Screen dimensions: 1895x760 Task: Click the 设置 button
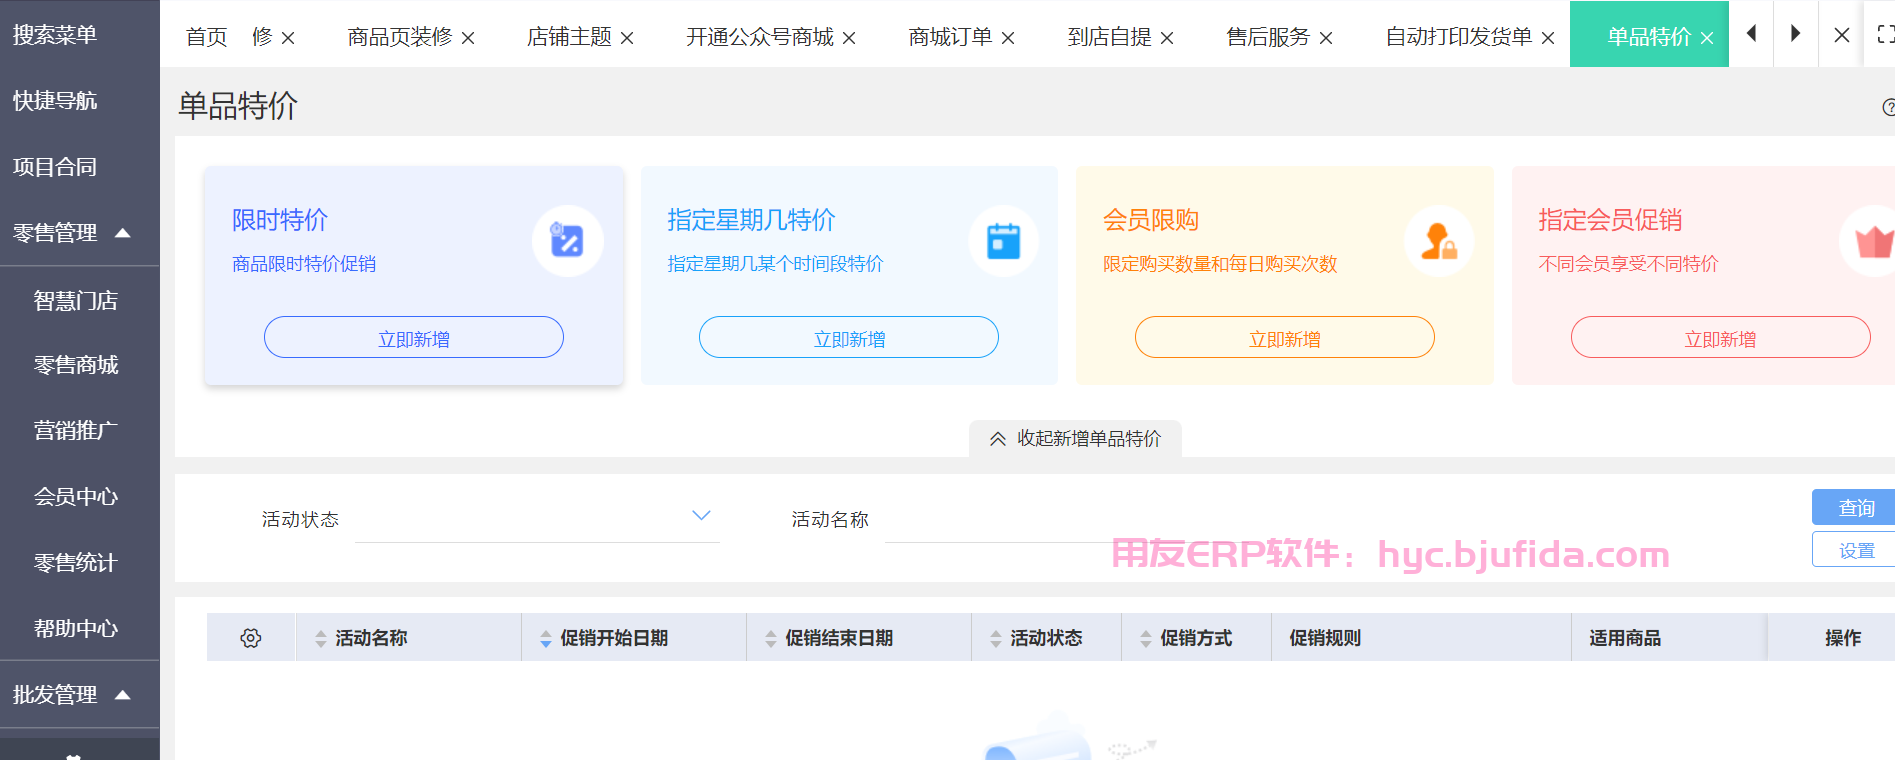tap(1854, 550)
